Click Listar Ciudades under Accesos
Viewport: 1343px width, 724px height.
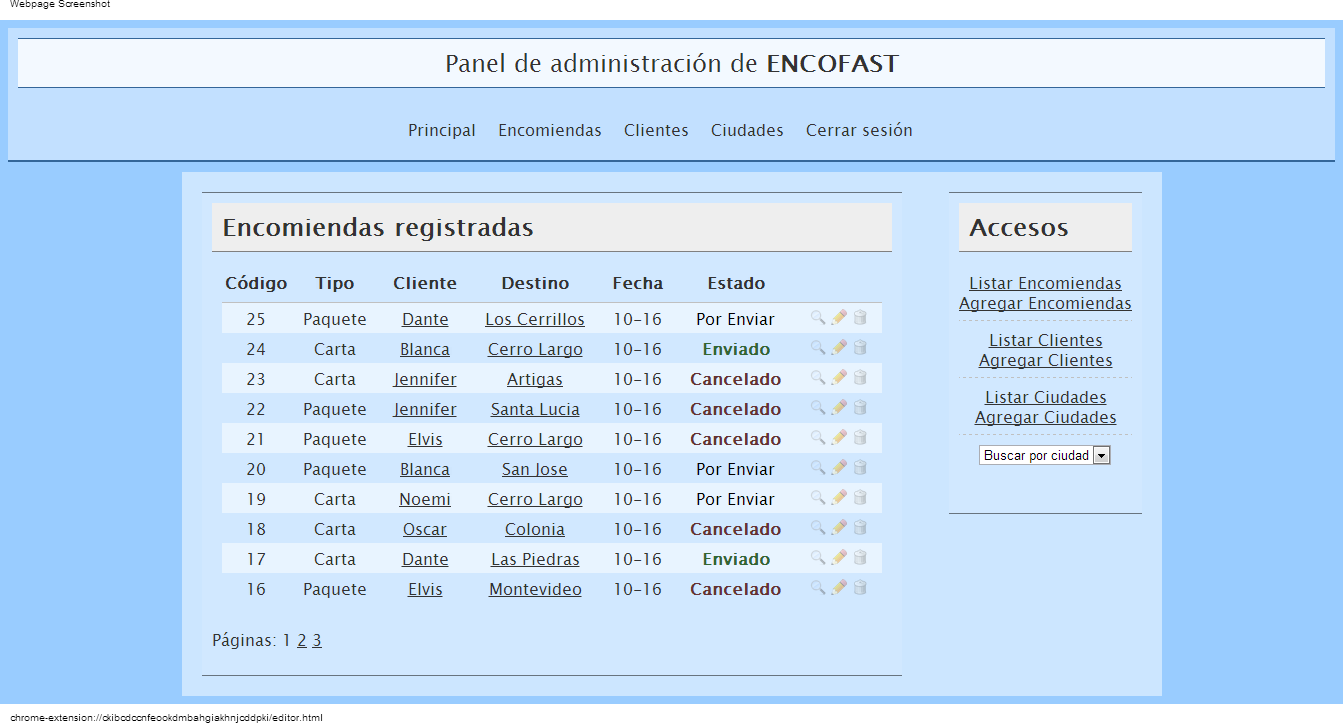pyautogui.click(x=1045, y=396)
